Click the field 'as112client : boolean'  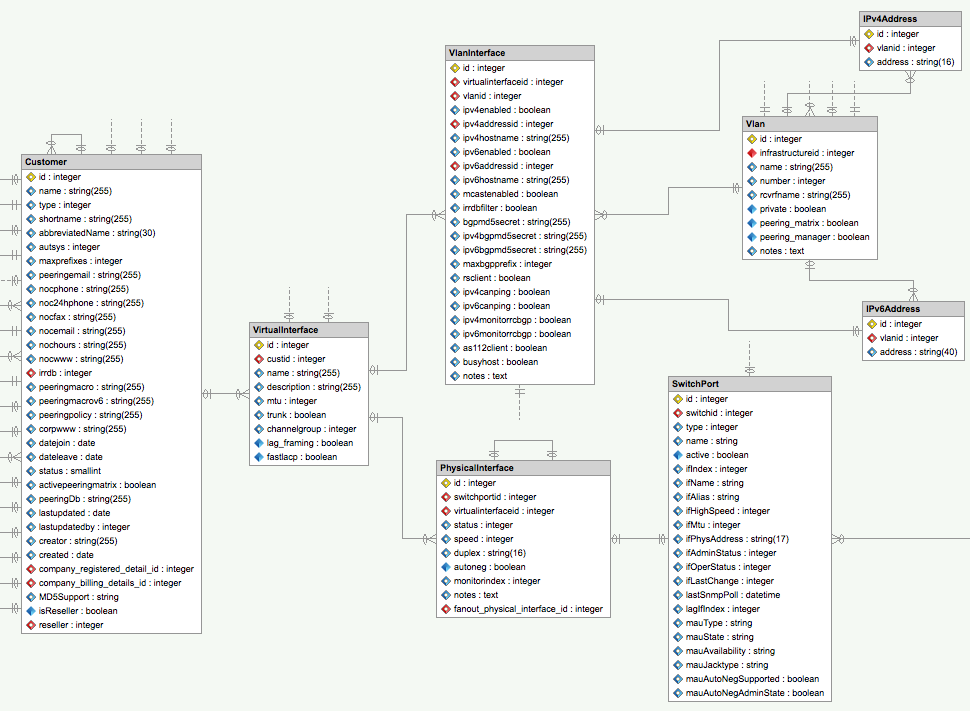pos(505,348)
